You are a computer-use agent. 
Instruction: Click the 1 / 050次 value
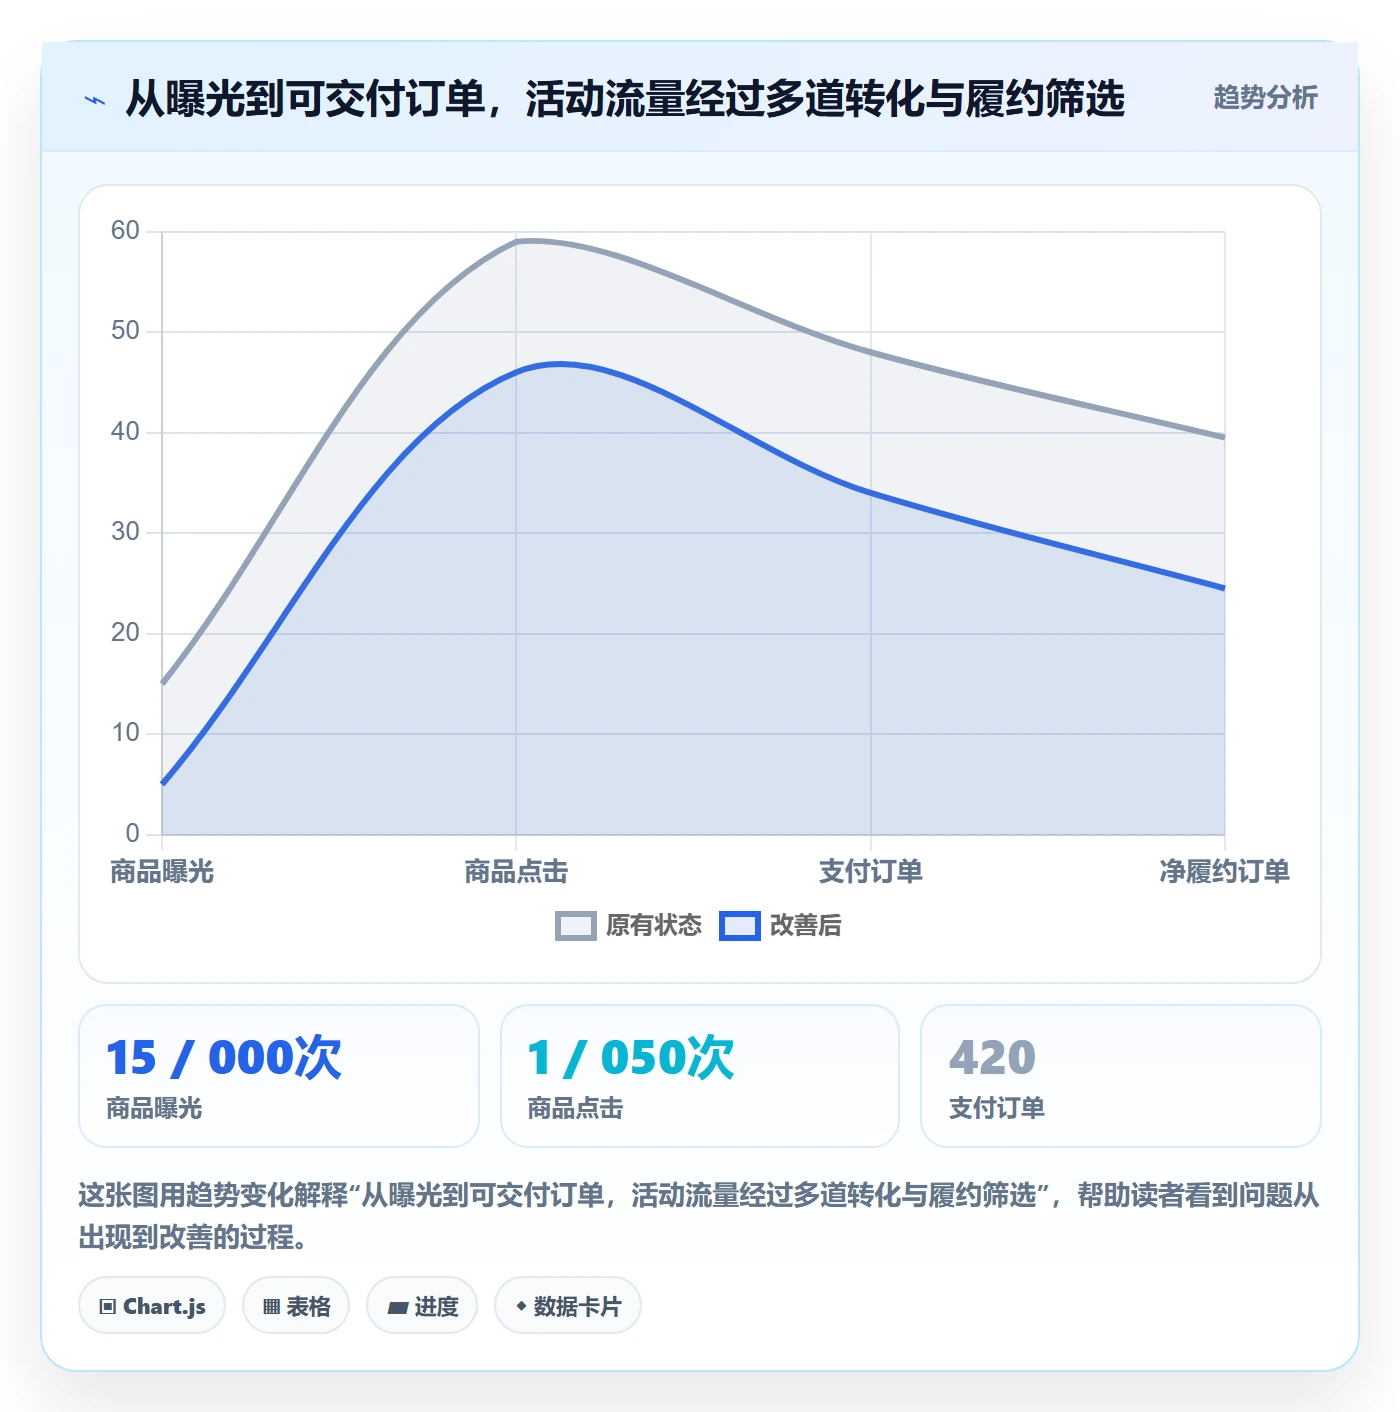631,1058
